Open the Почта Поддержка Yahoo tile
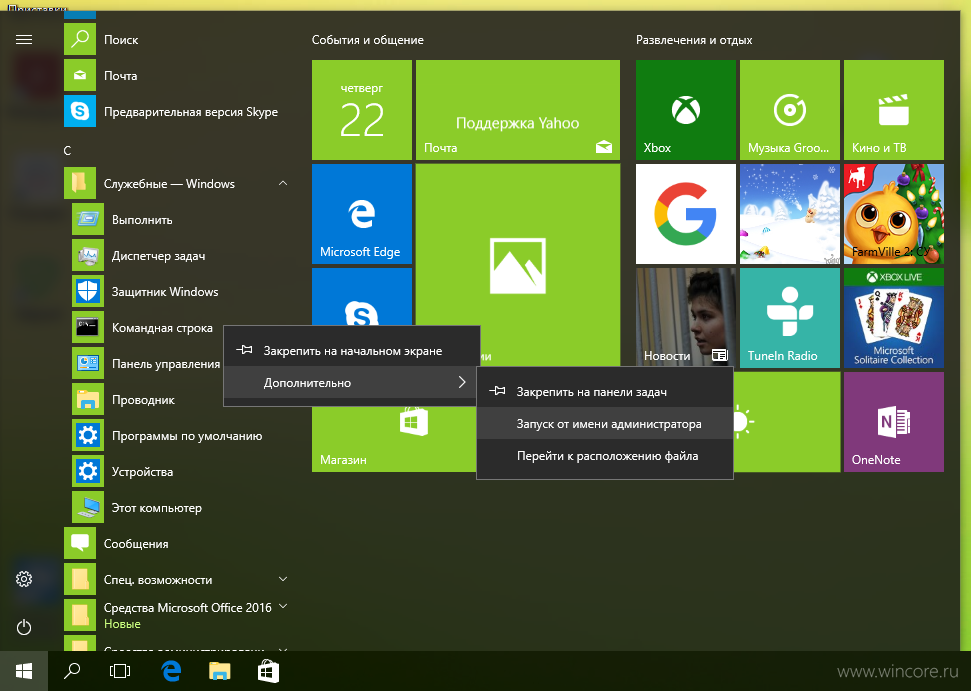 pyautogui.click(x=518, y=110)
